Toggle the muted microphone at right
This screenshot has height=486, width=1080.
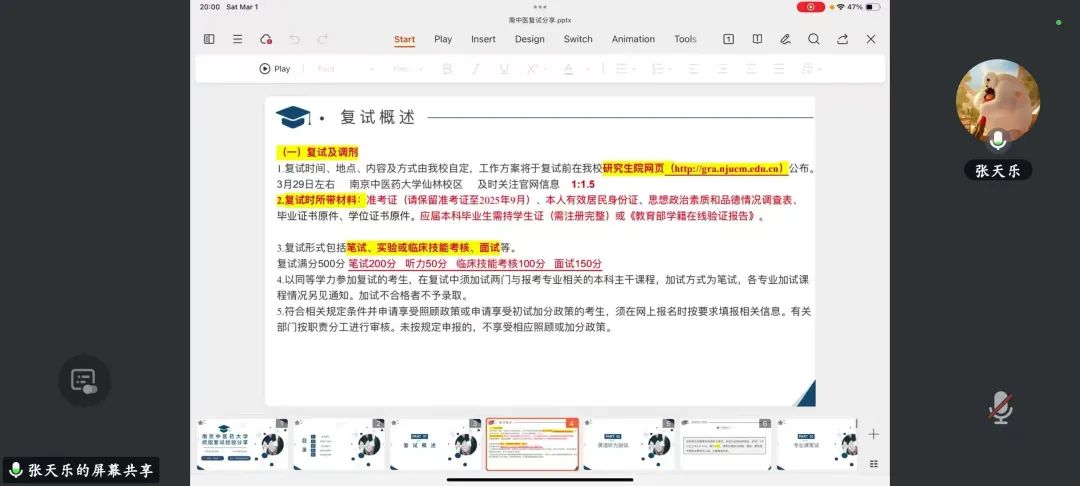click(999, 405)
